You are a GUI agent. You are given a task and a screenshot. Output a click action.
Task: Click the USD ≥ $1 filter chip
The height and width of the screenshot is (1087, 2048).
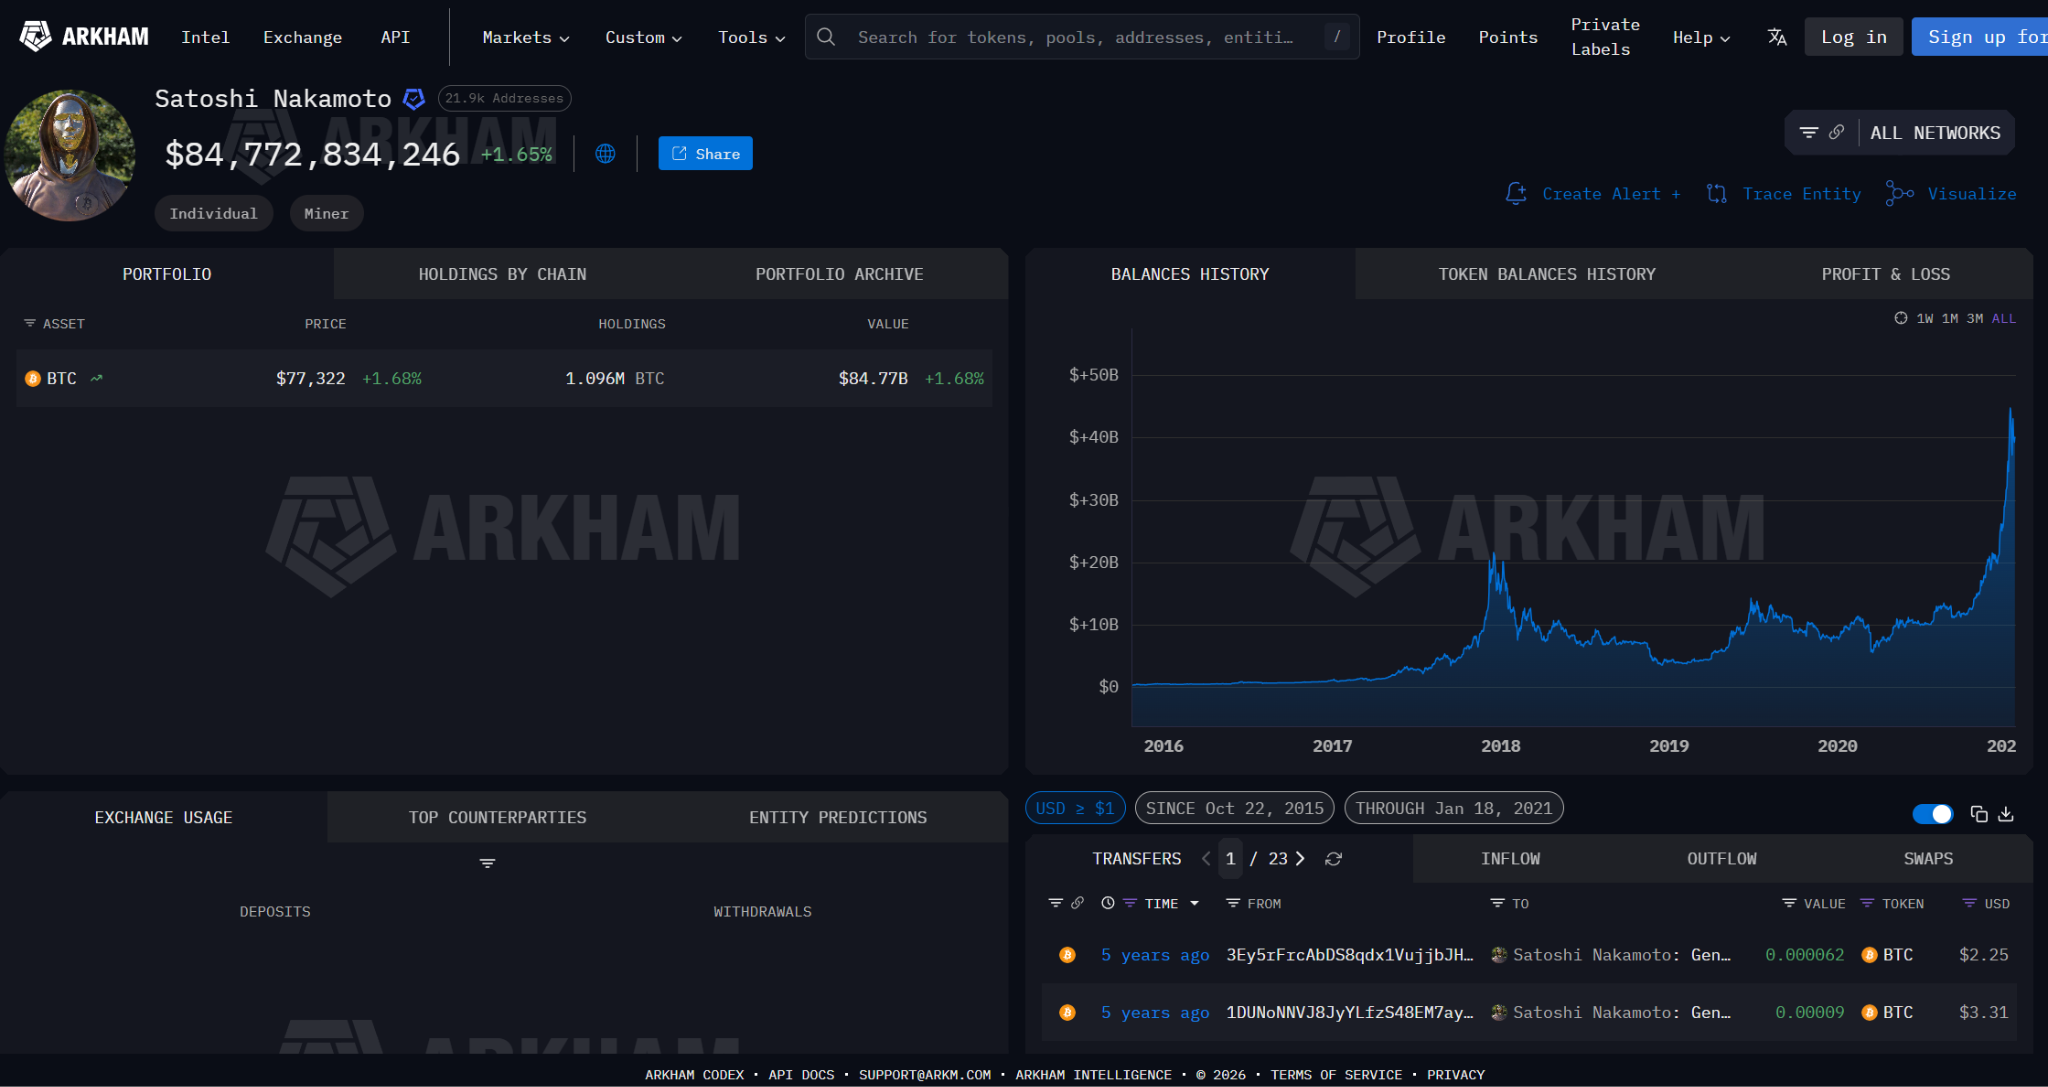click(1075, 808)
